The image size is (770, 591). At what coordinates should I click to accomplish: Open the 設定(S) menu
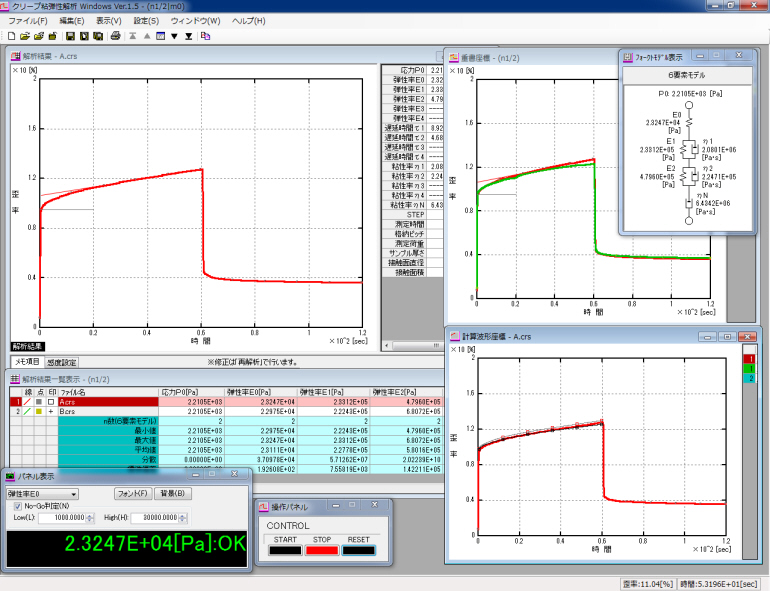click(146, 20)
